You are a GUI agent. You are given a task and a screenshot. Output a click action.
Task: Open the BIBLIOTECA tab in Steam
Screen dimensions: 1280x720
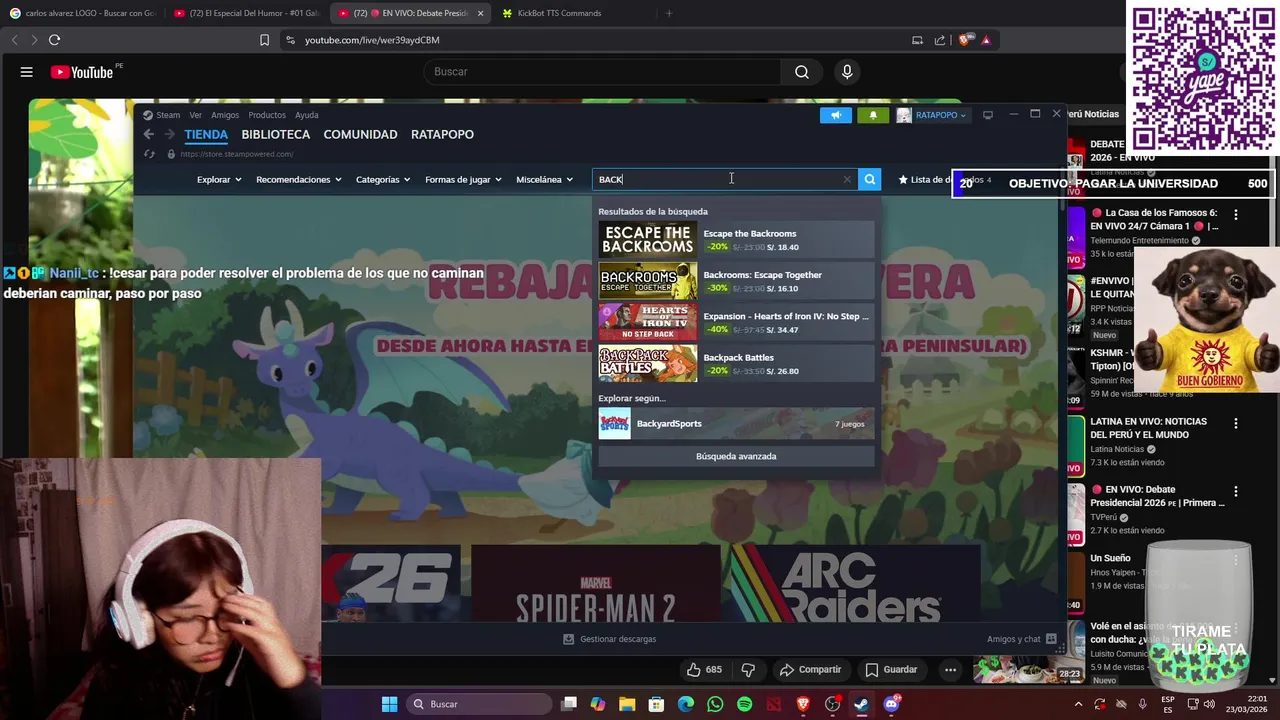click(x=276, y=134)
